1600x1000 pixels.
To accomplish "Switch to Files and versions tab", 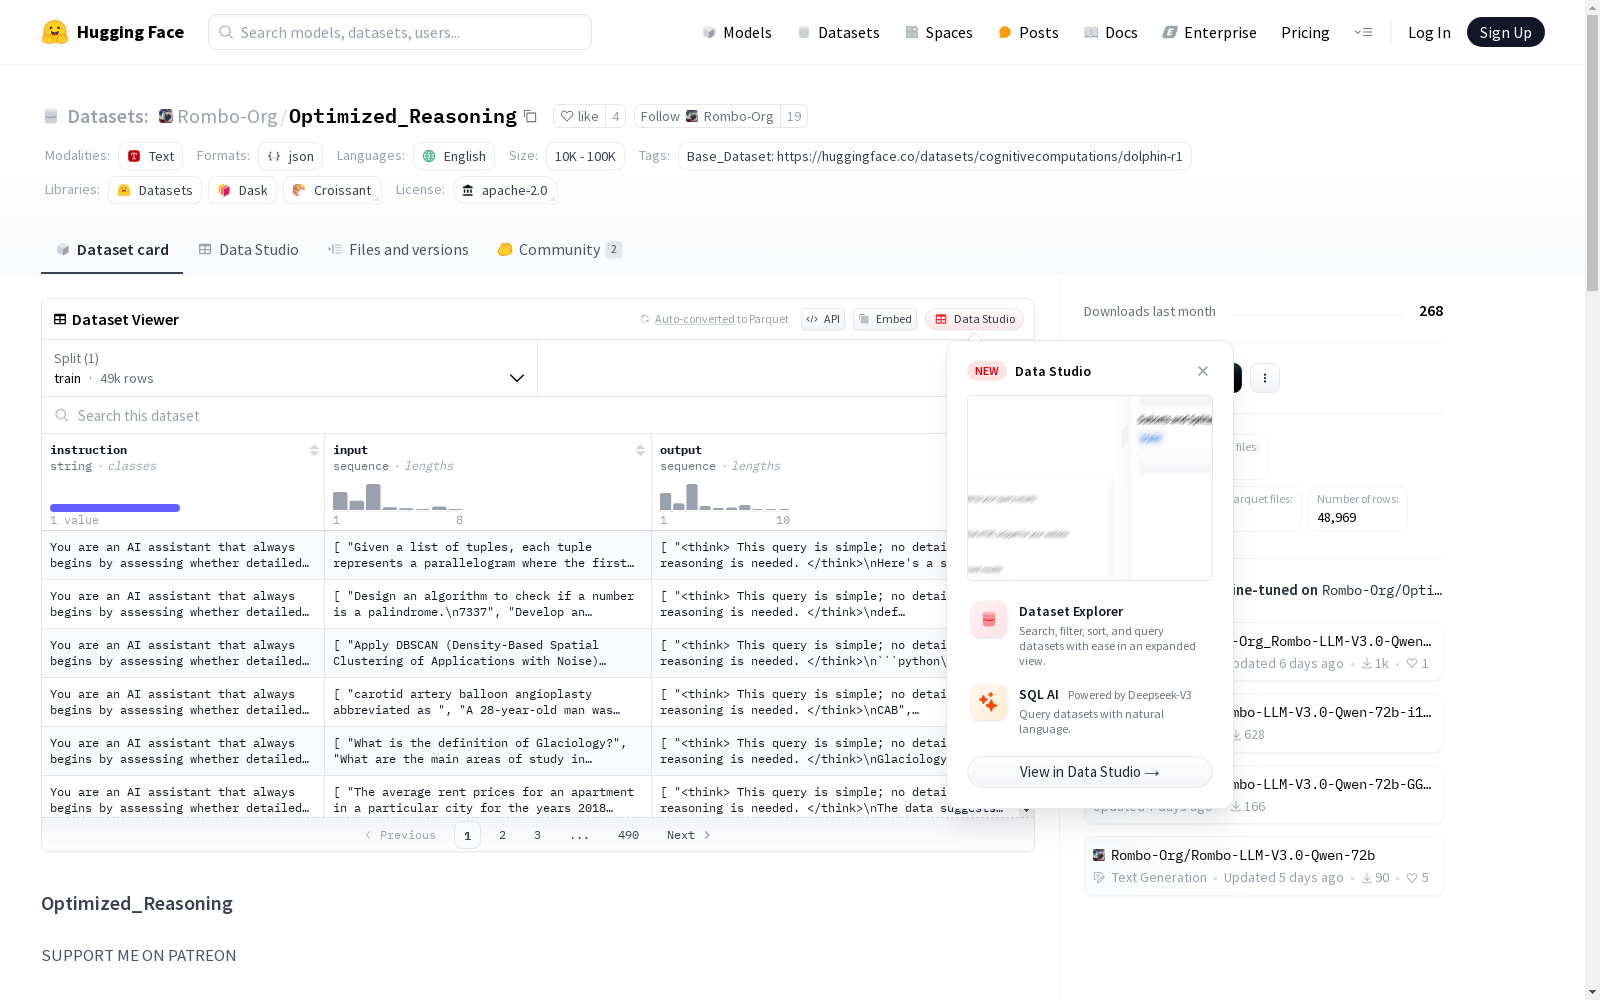I will tap(398, 249).
